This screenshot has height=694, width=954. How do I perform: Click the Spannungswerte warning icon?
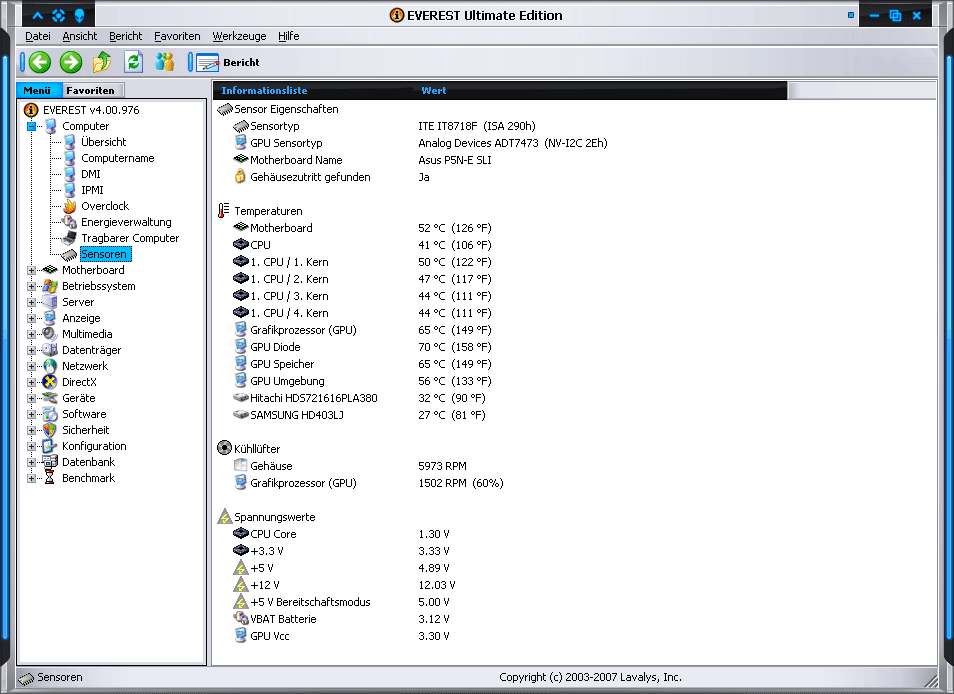click(225, 516)
